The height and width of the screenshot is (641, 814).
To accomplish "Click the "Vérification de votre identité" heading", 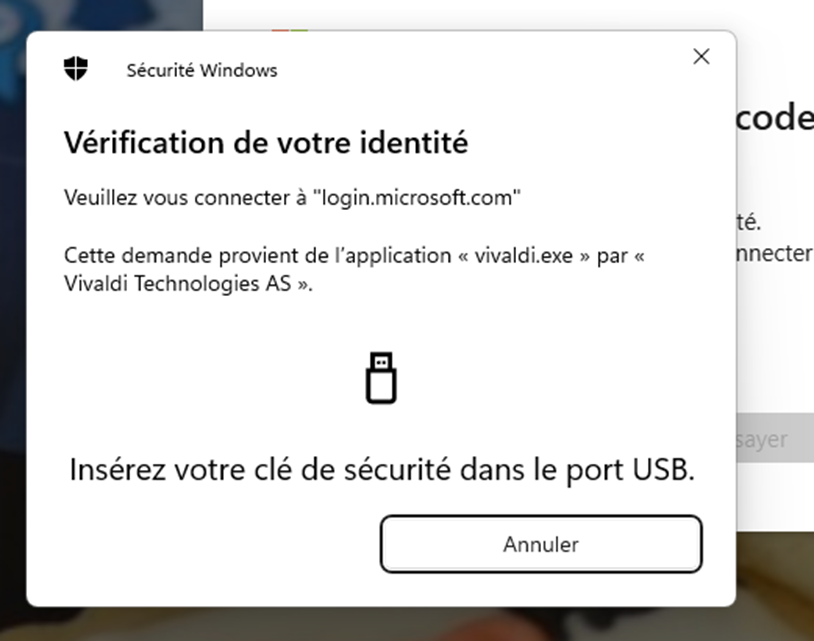I will 266,143.
